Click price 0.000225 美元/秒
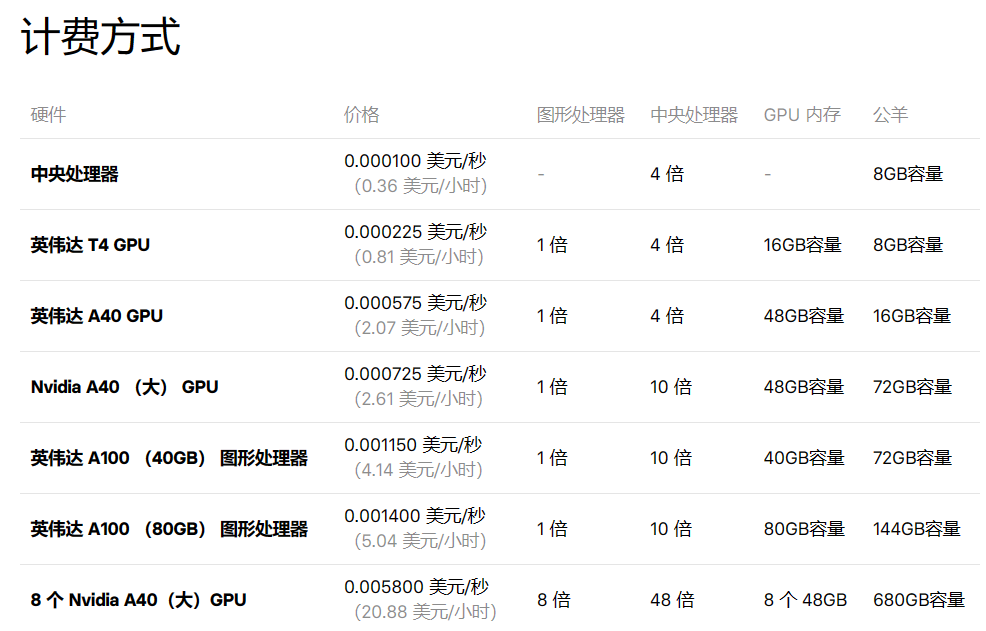This screenshot has height=631, width=986. 415,232
